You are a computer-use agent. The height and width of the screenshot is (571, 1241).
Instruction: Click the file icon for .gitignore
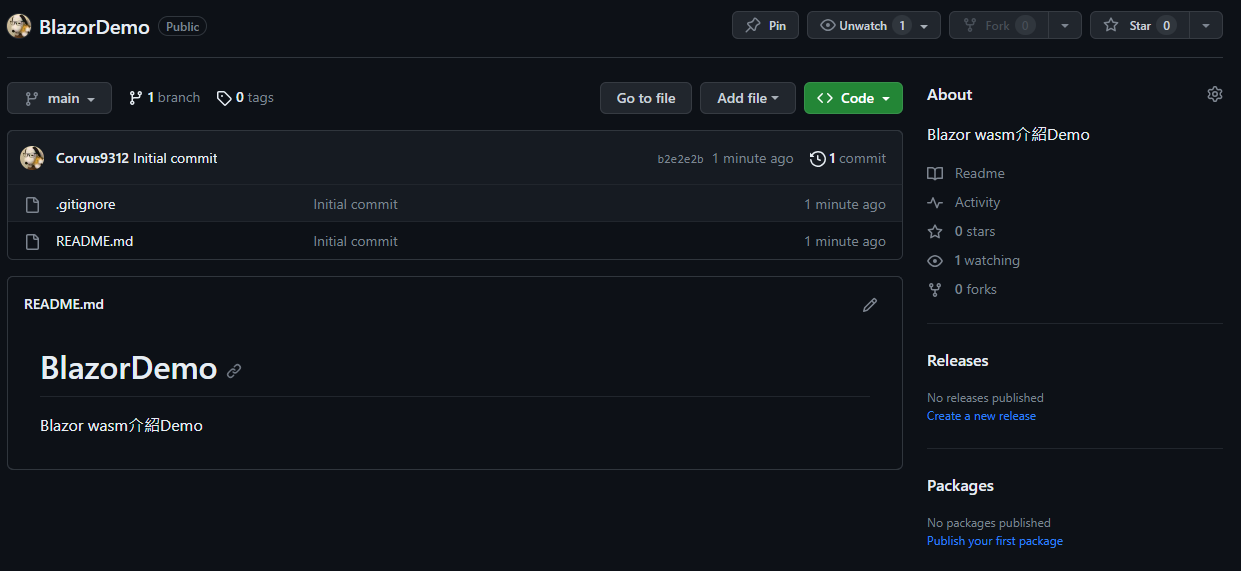(32, 204)
